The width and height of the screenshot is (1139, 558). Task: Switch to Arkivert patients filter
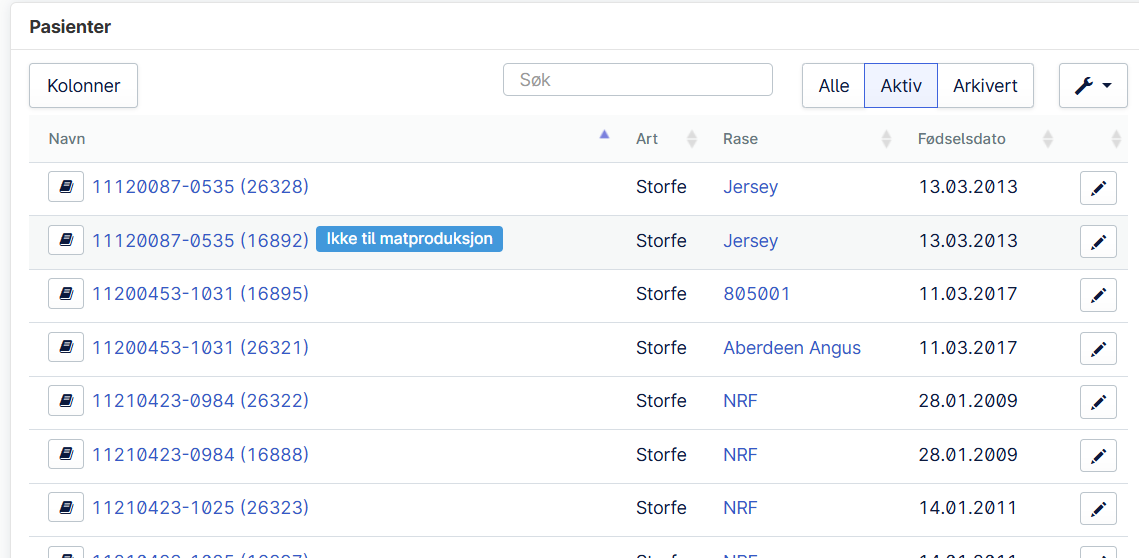(x=985, y=86)
